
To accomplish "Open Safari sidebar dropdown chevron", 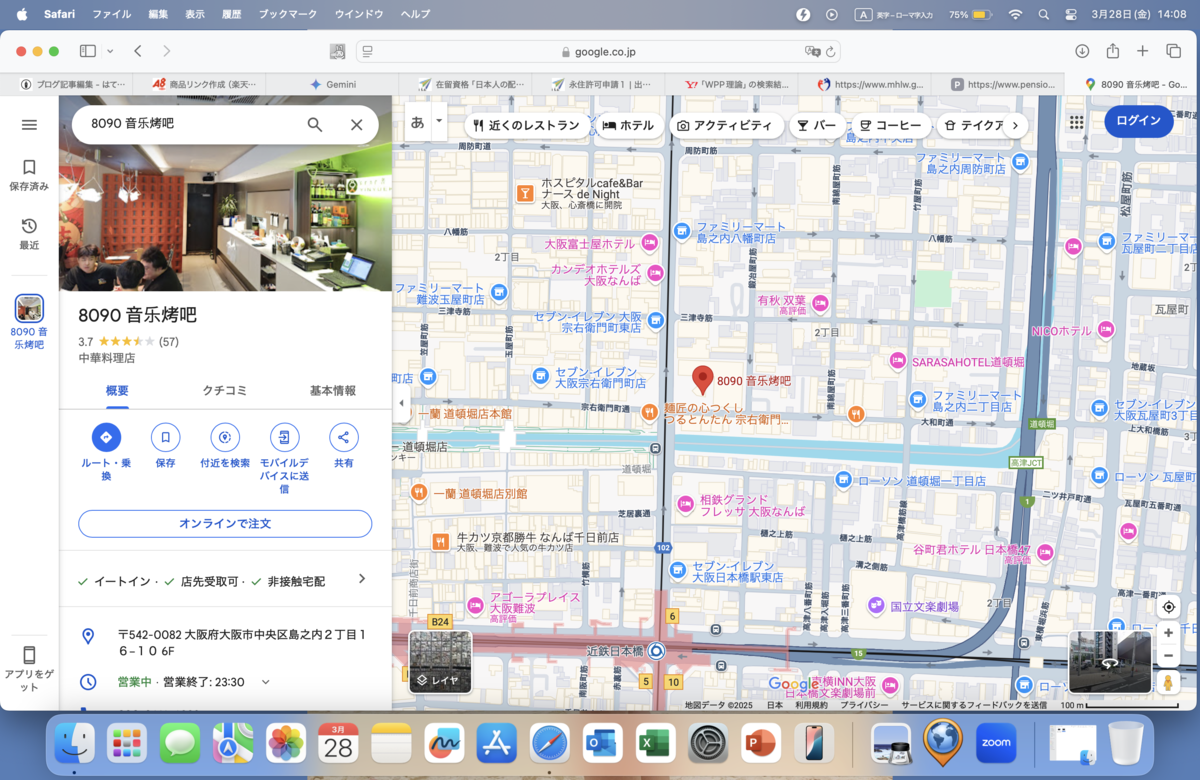I will click(x=110, y=51).
